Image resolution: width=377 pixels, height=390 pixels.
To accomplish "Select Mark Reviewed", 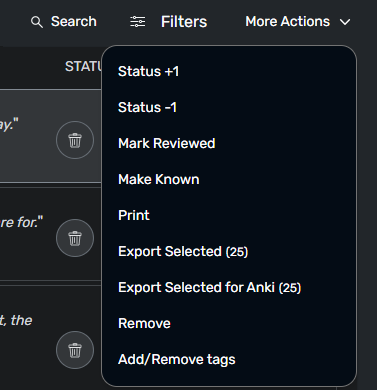I will (167, 143).
